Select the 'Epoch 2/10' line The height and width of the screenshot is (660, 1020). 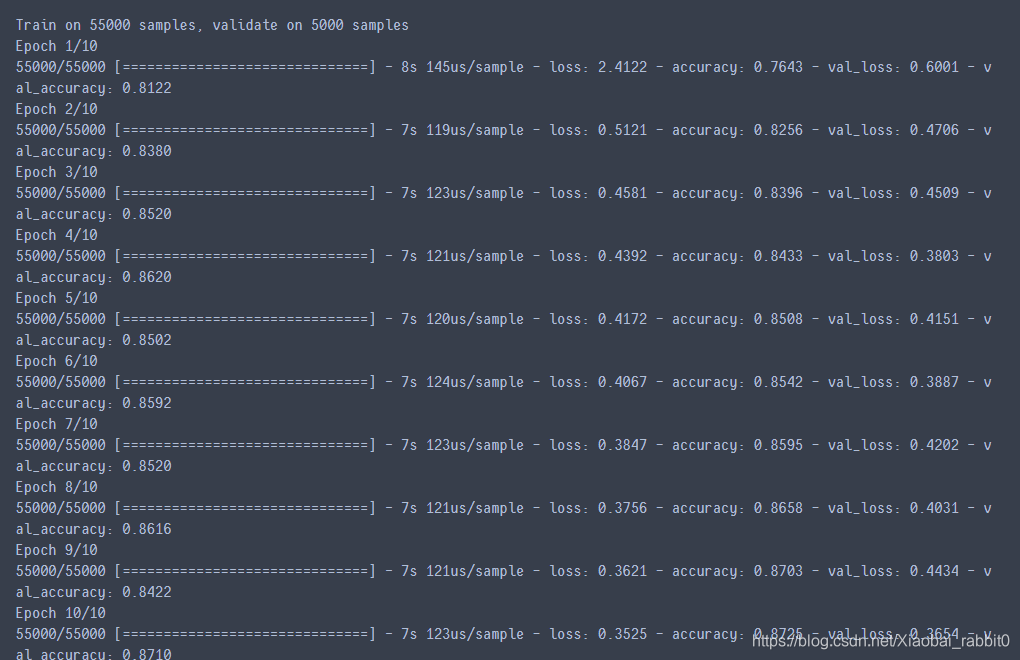57,109
